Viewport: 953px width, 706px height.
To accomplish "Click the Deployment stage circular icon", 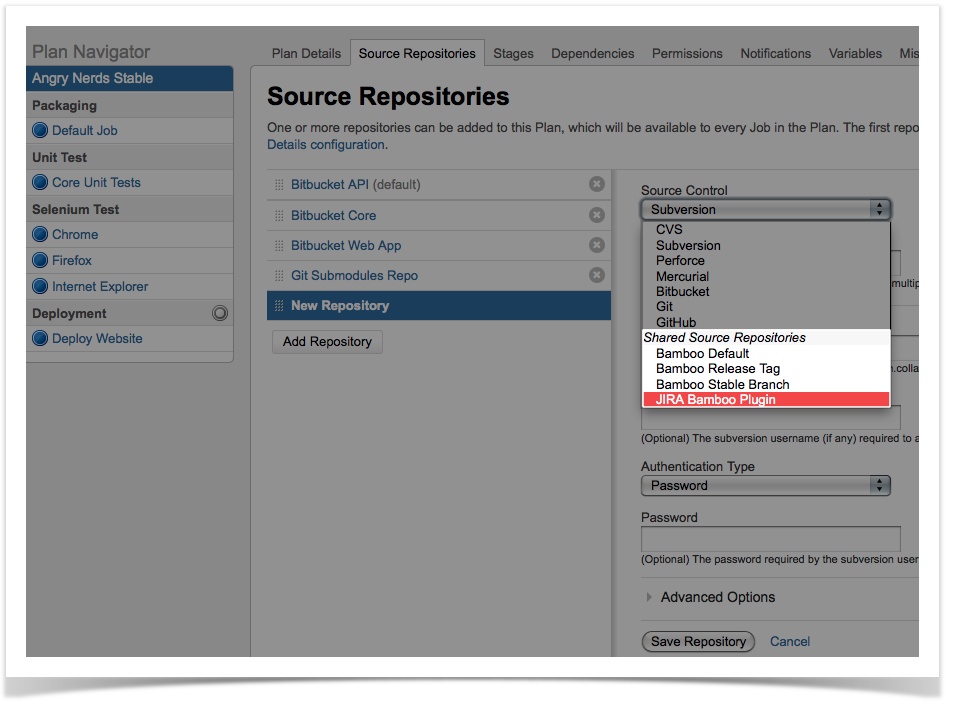I will (220, 313).
